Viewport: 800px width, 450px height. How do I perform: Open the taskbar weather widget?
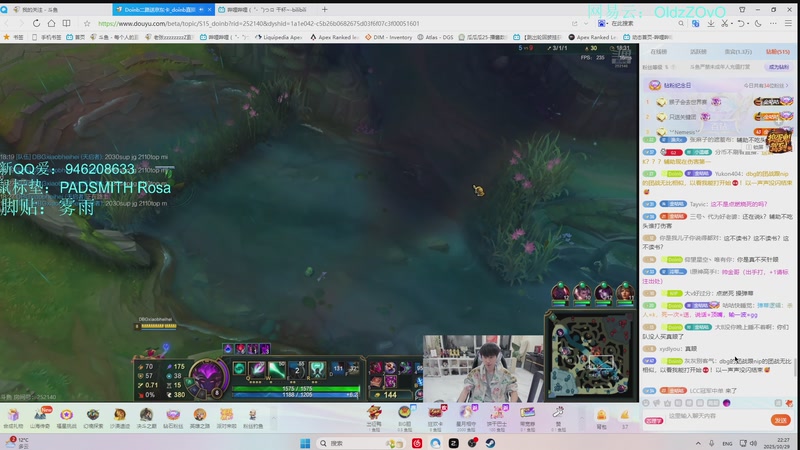(16, 442)
